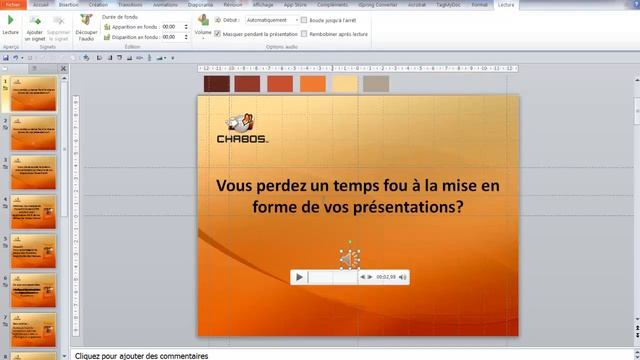This screenshot has width=640, height=360.
Task: Open the Révision tab
Action: coord(233,4)
